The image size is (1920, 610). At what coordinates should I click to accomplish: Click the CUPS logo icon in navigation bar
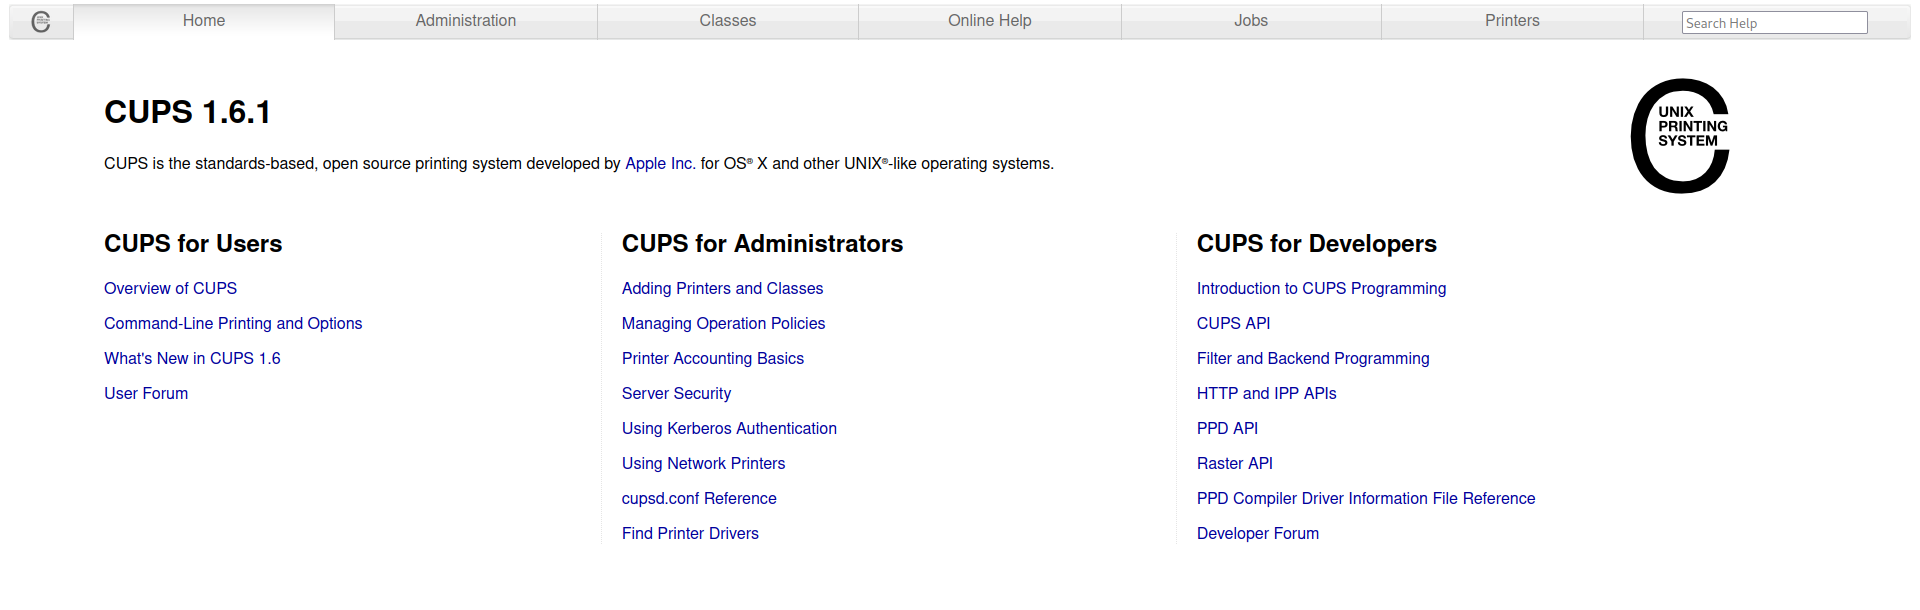41,21
